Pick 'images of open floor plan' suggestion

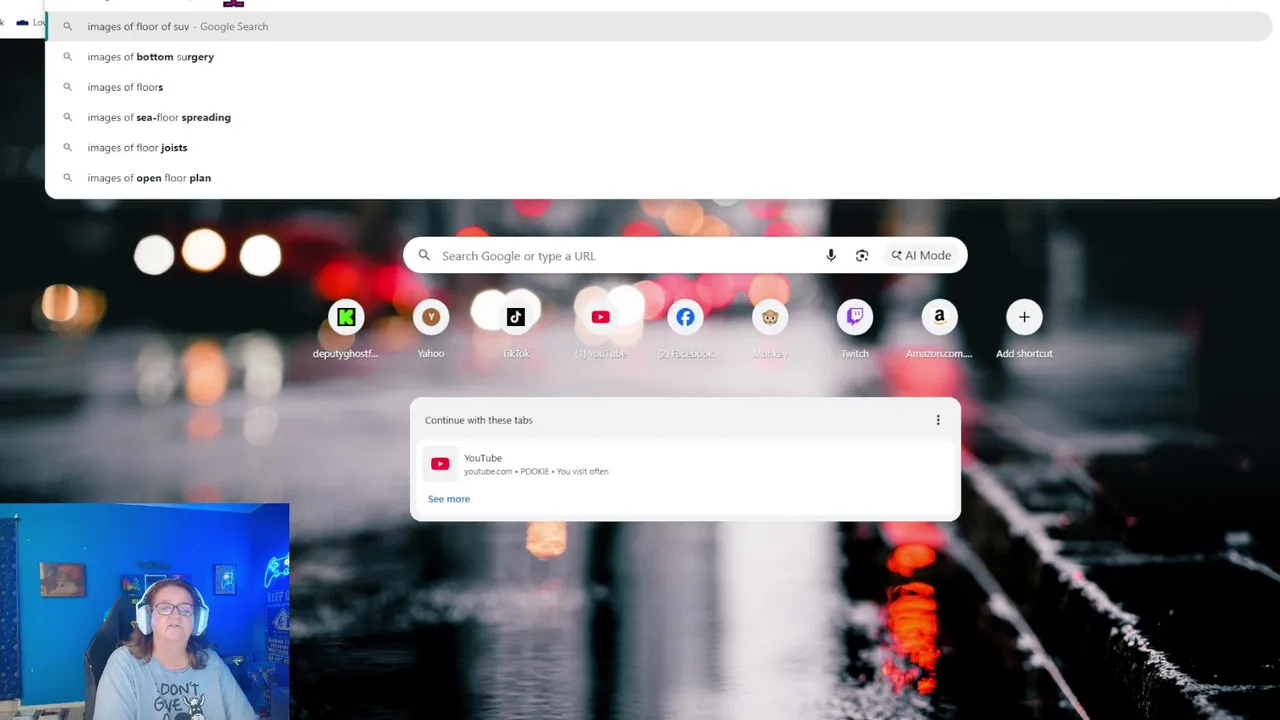click(x=660, y=177)
